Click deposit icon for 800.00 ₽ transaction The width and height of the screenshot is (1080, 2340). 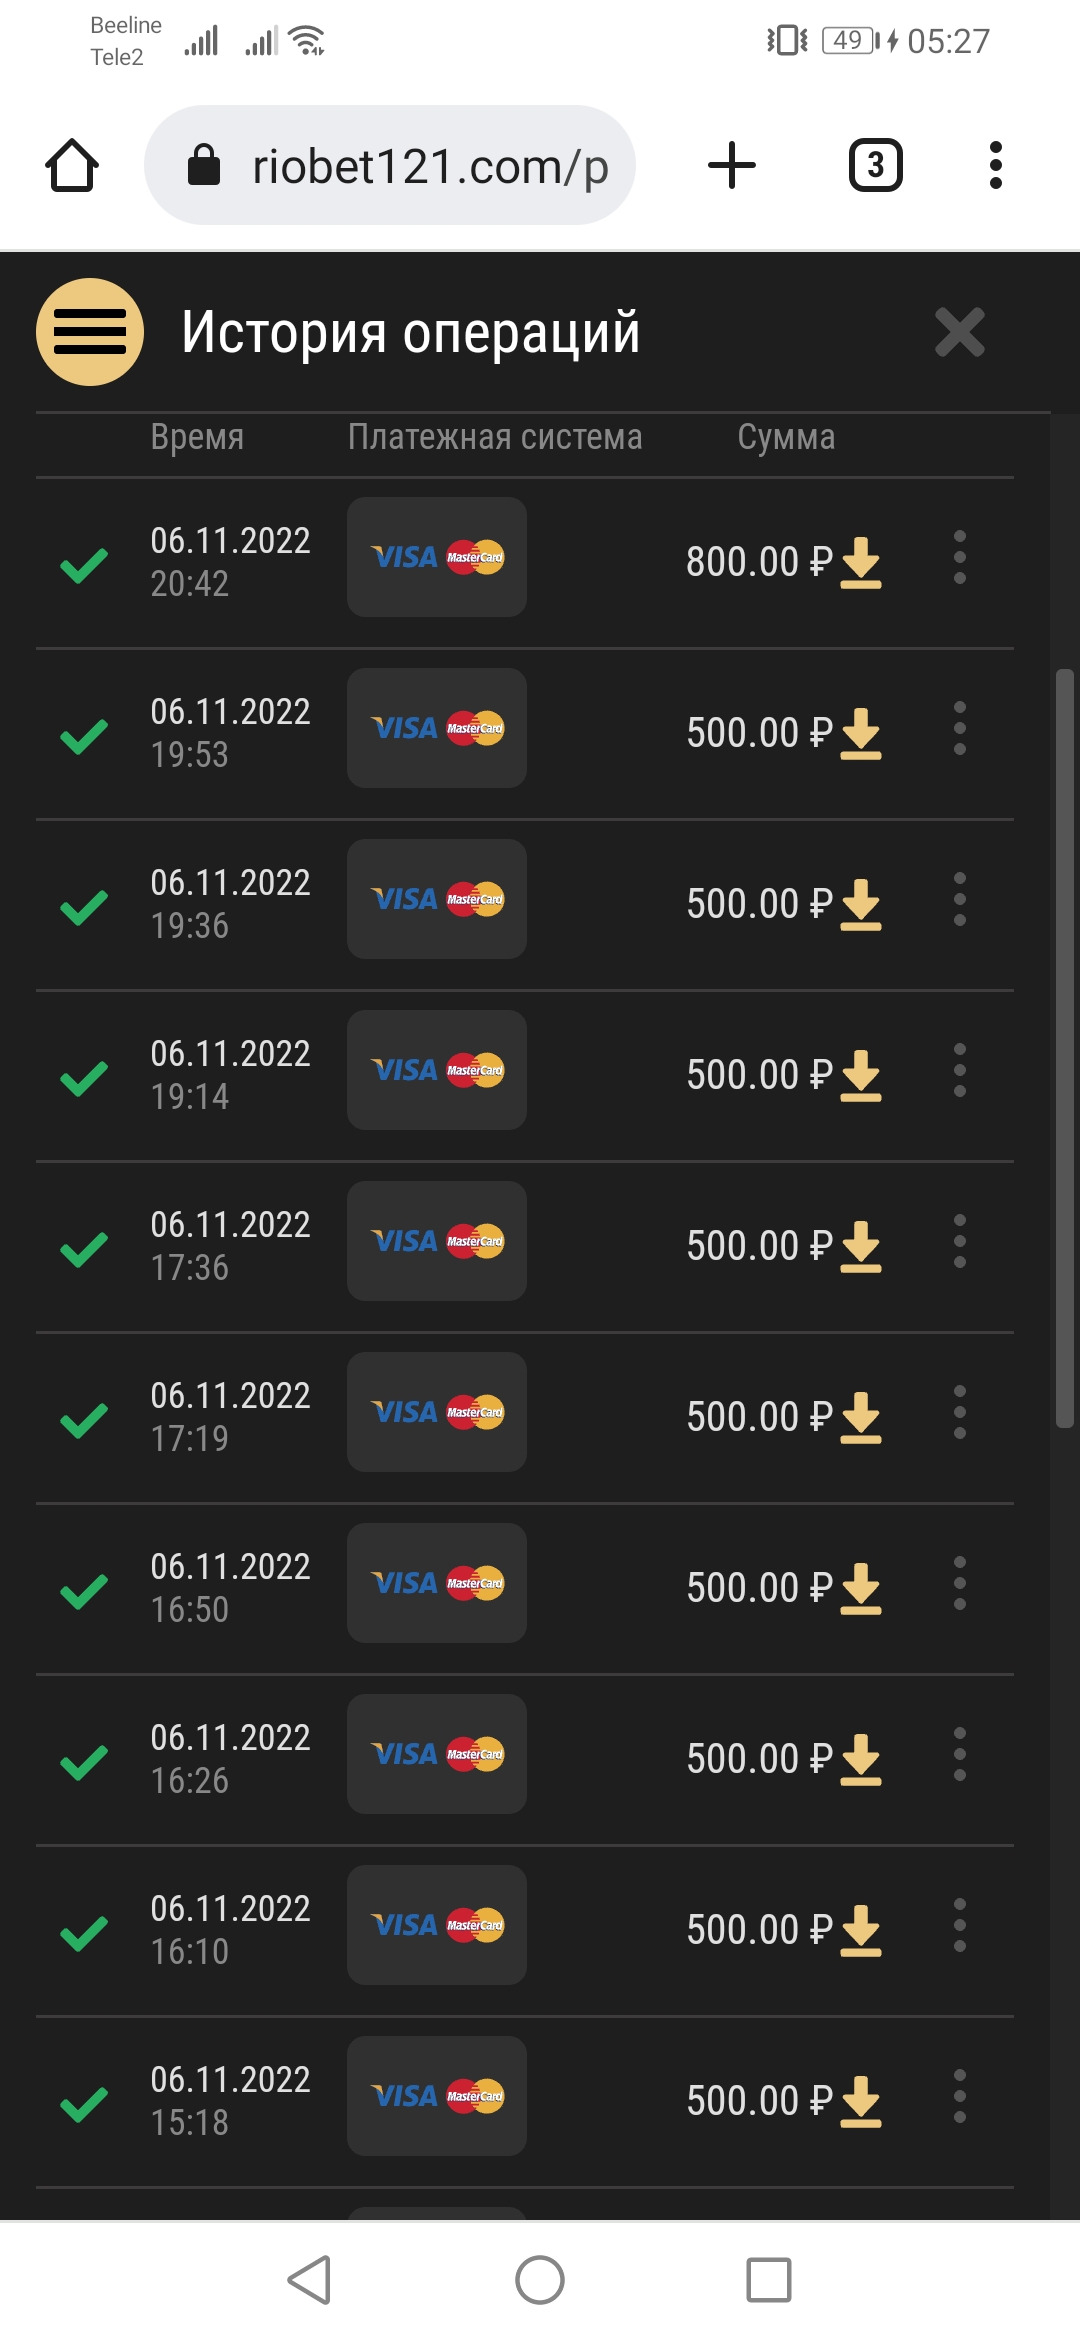click(861, 562)
